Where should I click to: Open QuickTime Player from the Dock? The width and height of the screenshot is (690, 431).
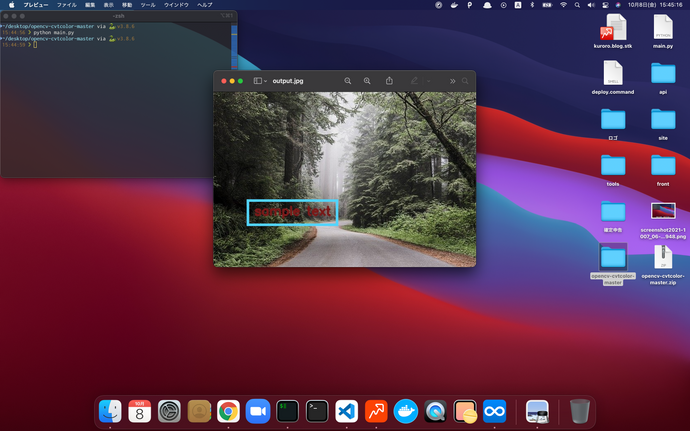tap(435, 411)
